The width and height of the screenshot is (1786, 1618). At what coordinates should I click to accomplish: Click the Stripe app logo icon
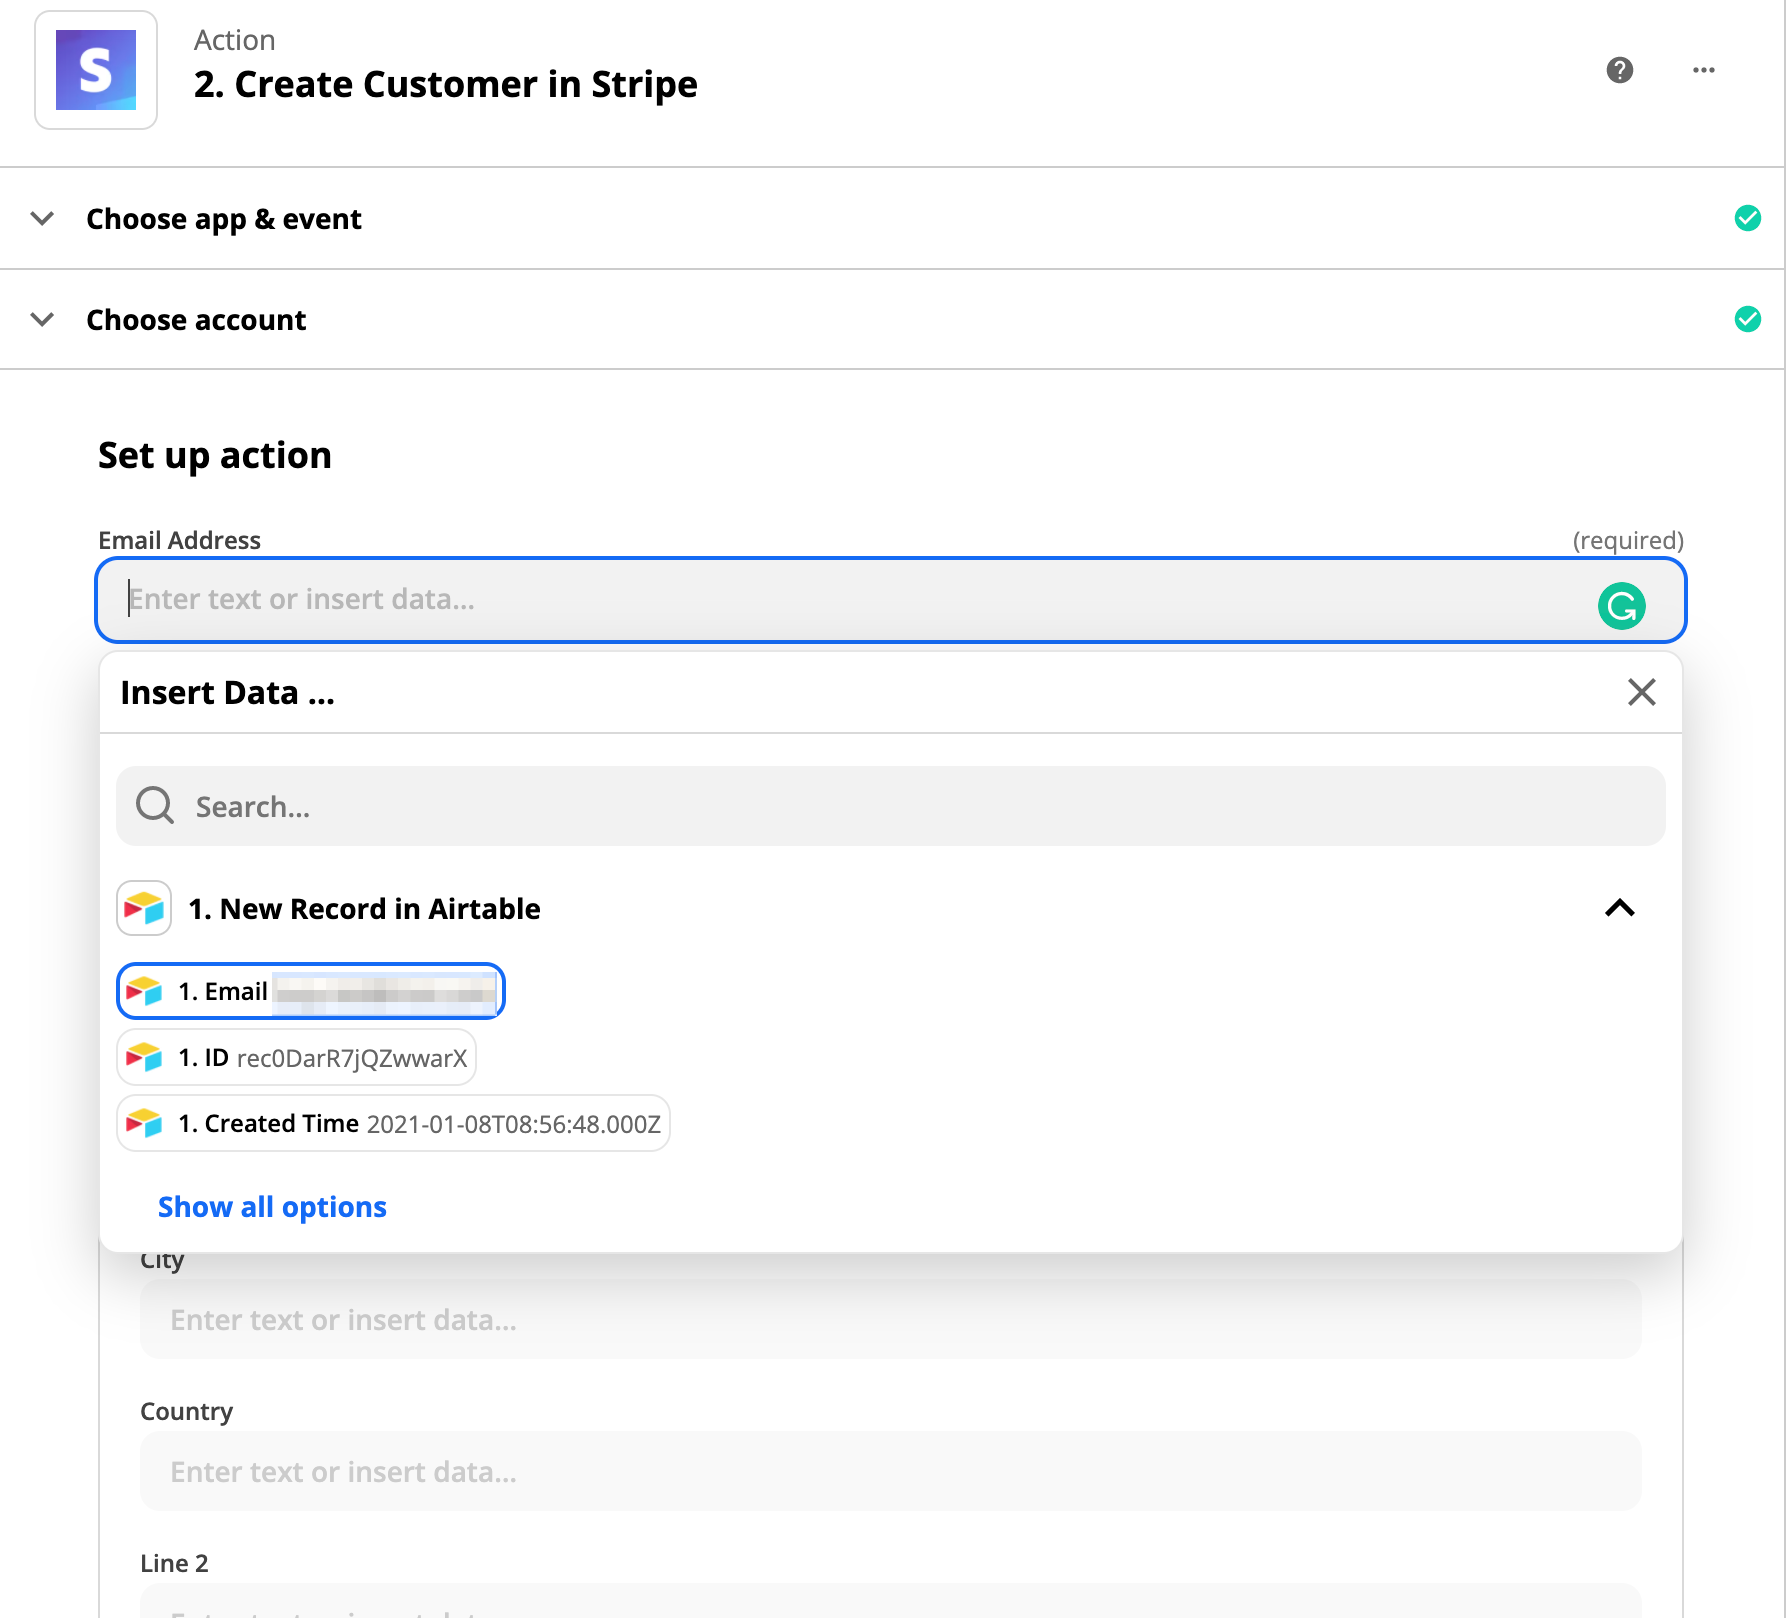pos(96,70)
